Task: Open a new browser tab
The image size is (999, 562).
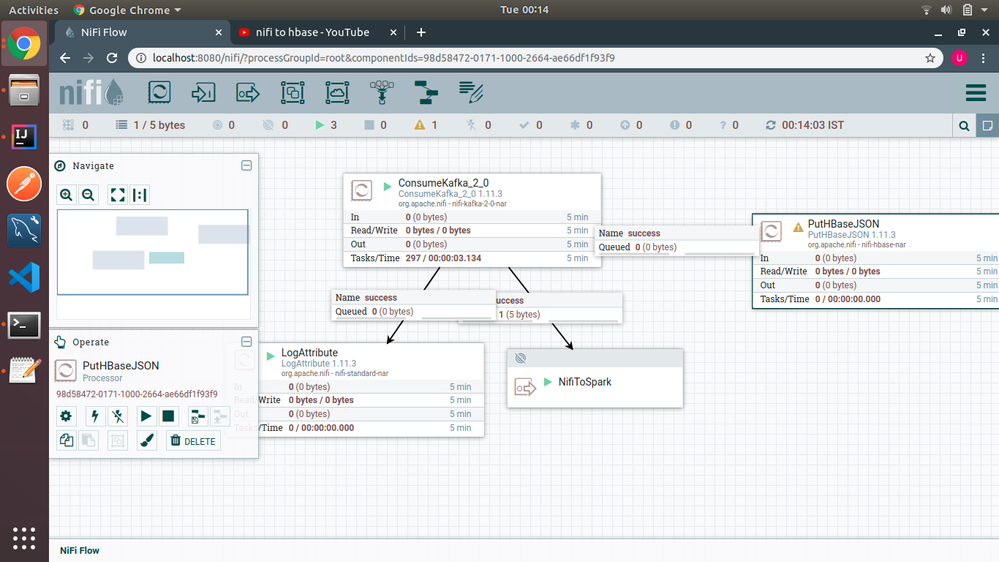Action: [x=421, y=32]
